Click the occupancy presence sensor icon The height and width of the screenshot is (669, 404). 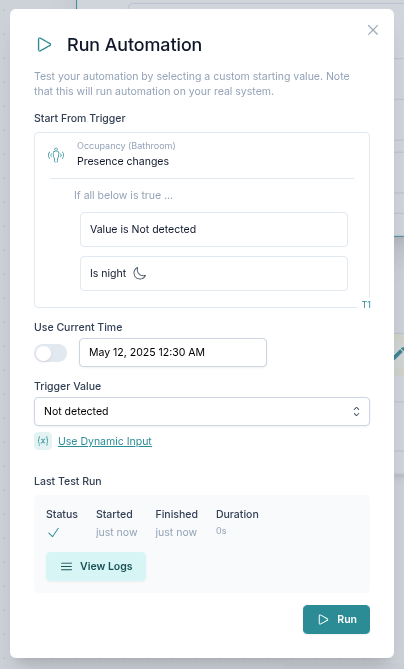click(56, 154)
